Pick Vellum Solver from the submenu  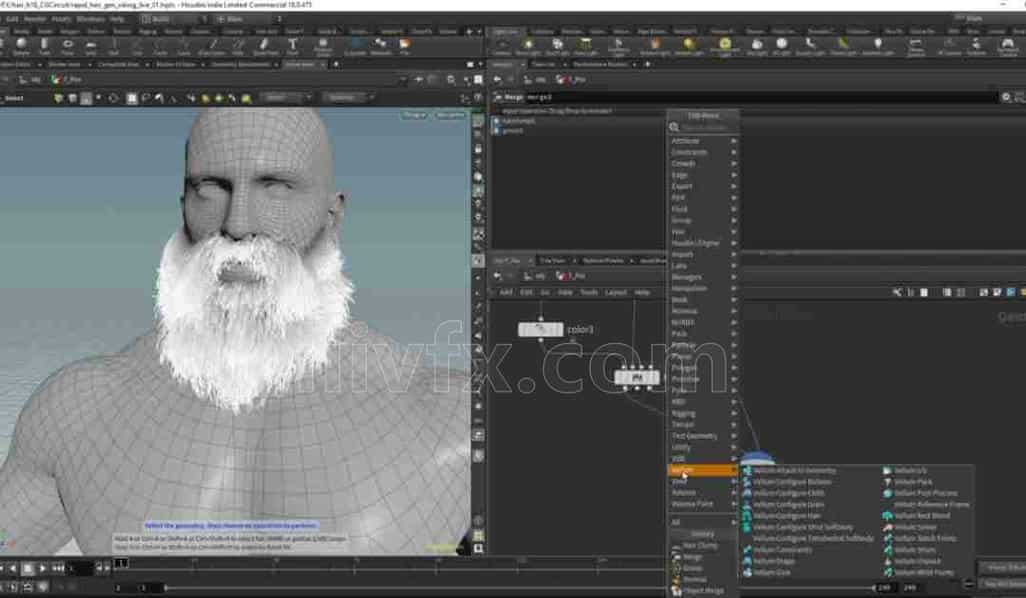tap(915, 527)
